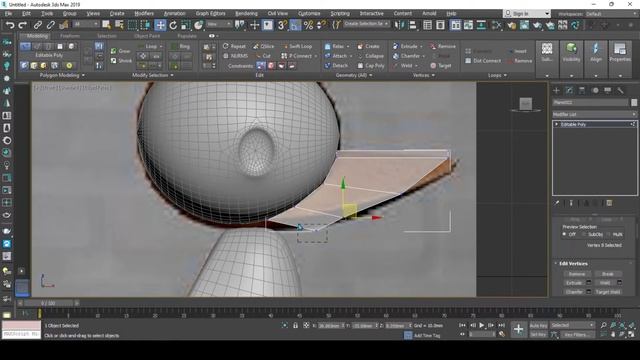
Task: Switch to the Object Paint ribbon tab
Action: [x=147, y=36]
